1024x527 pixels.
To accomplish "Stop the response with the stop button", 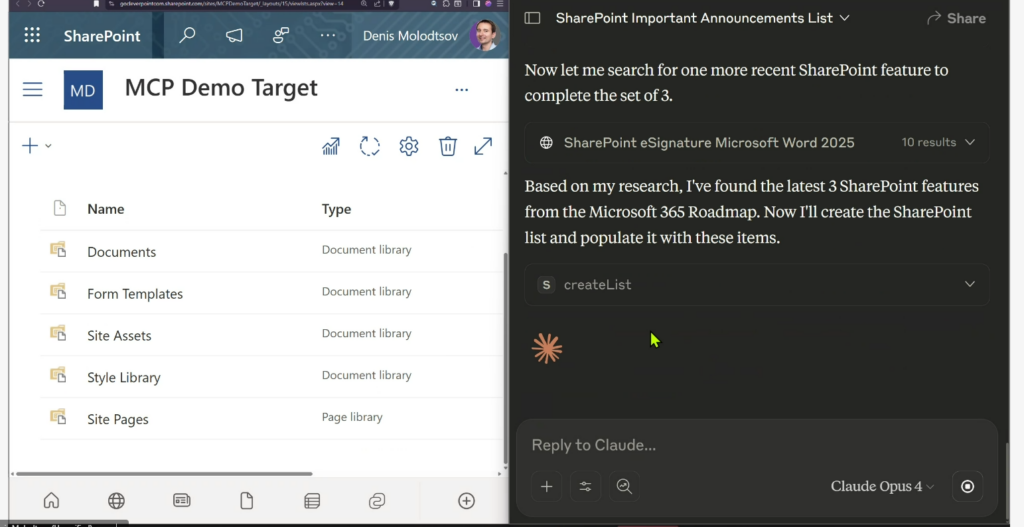I will 968,487.
